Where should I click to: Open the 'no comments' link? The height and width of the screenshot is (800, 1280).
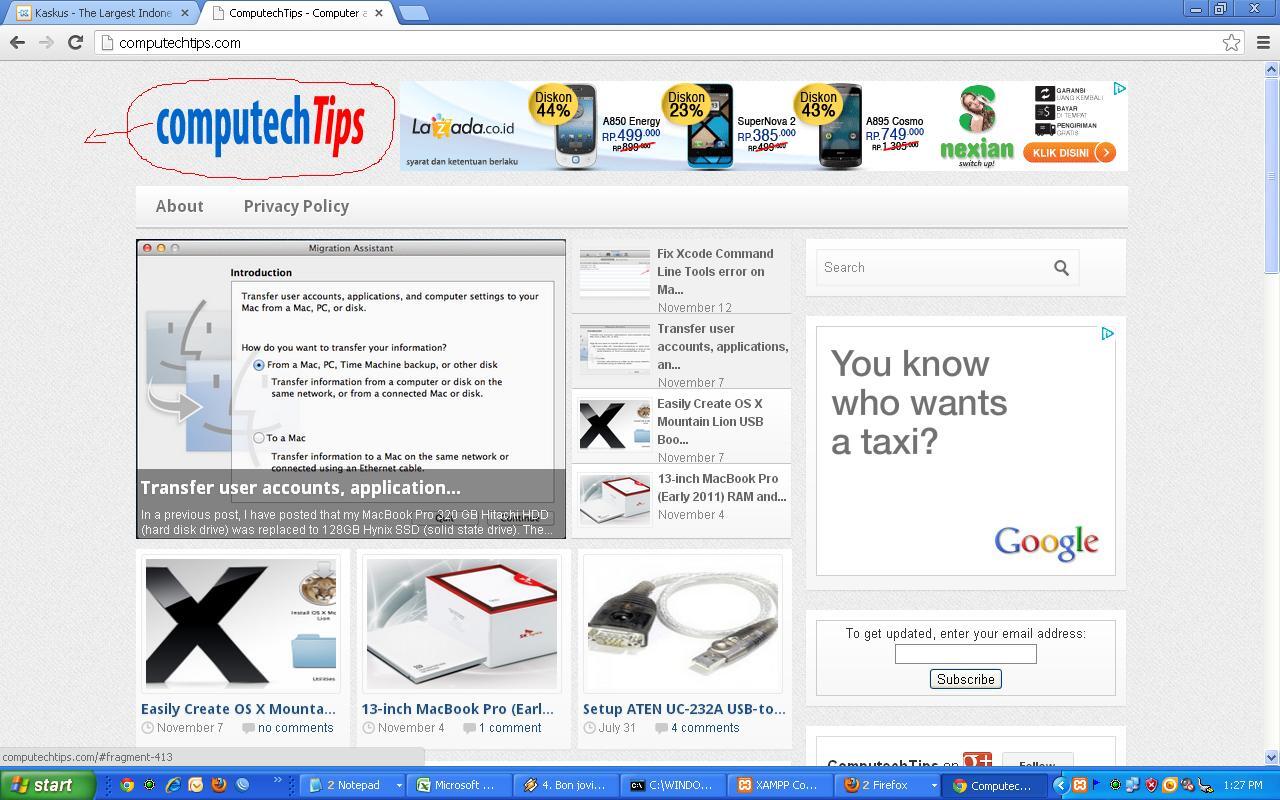pyautogui.click(x=295, y=728)
